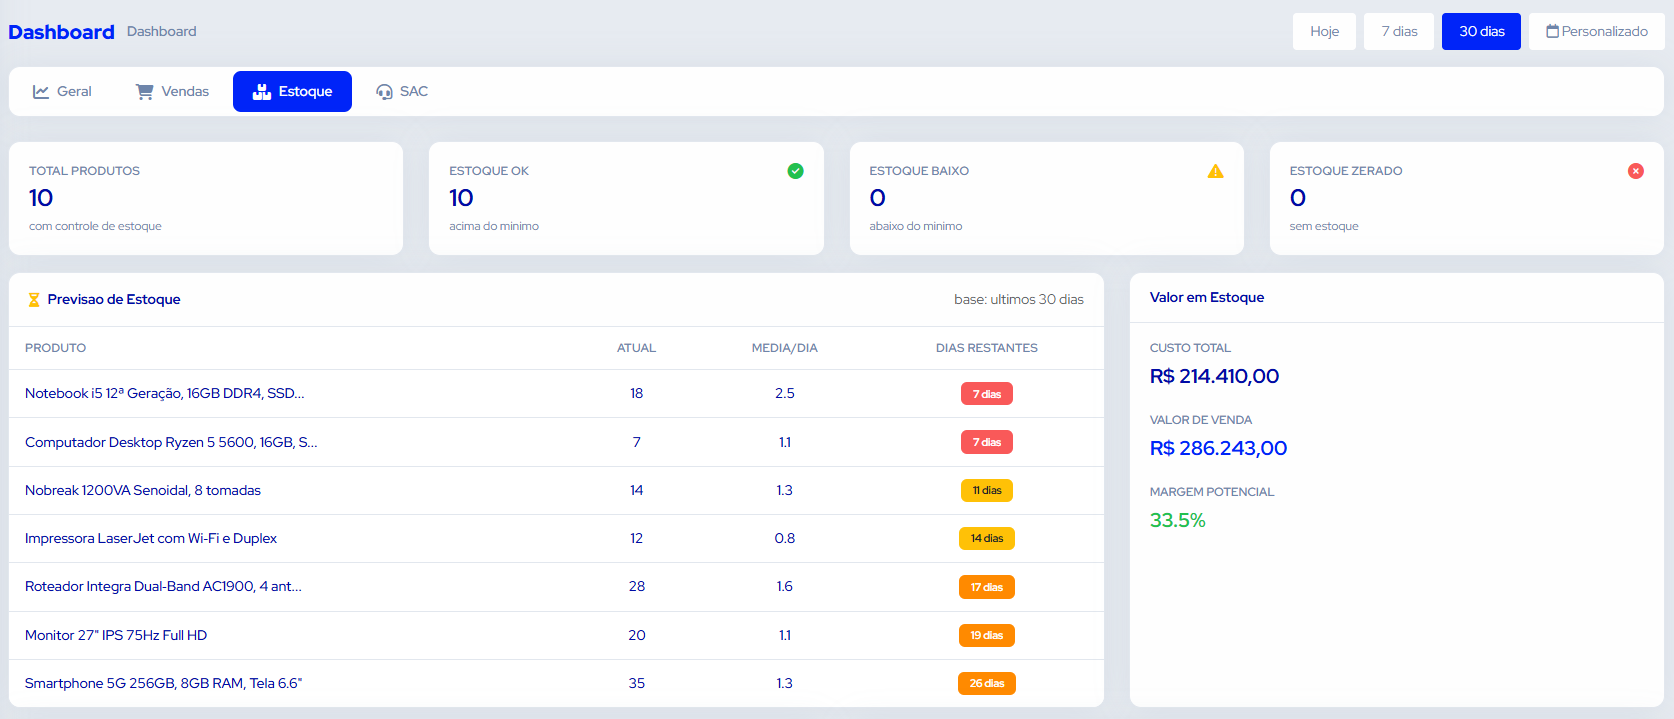The image size is (1674, 719).
Task: Click the orange 26 dias badge for Smartphone
Action: [x=987, y=683]
